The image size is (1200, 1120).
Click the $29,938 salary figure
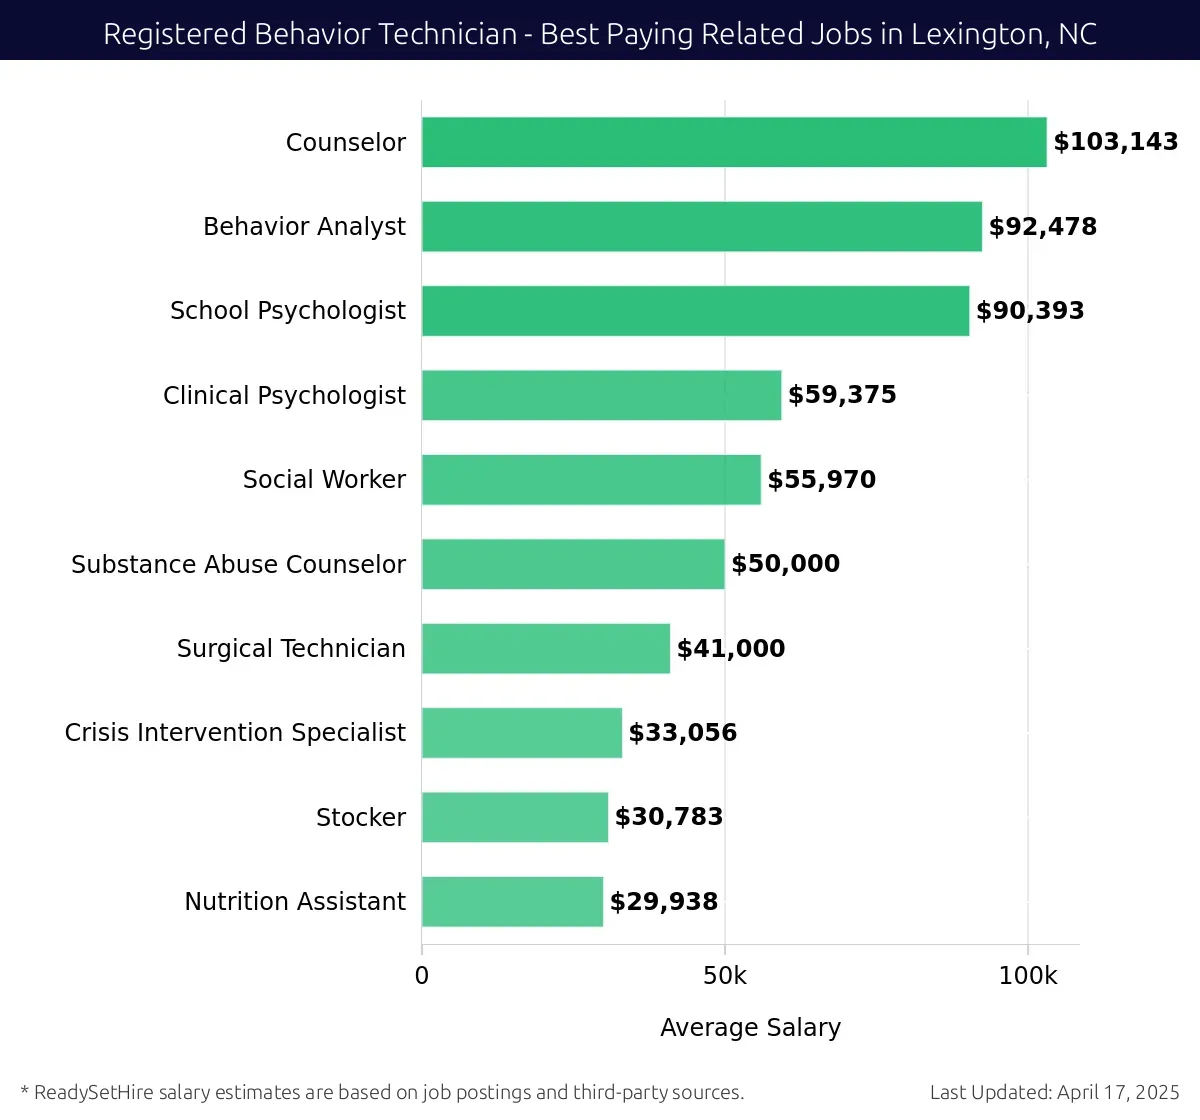(663, 901)
